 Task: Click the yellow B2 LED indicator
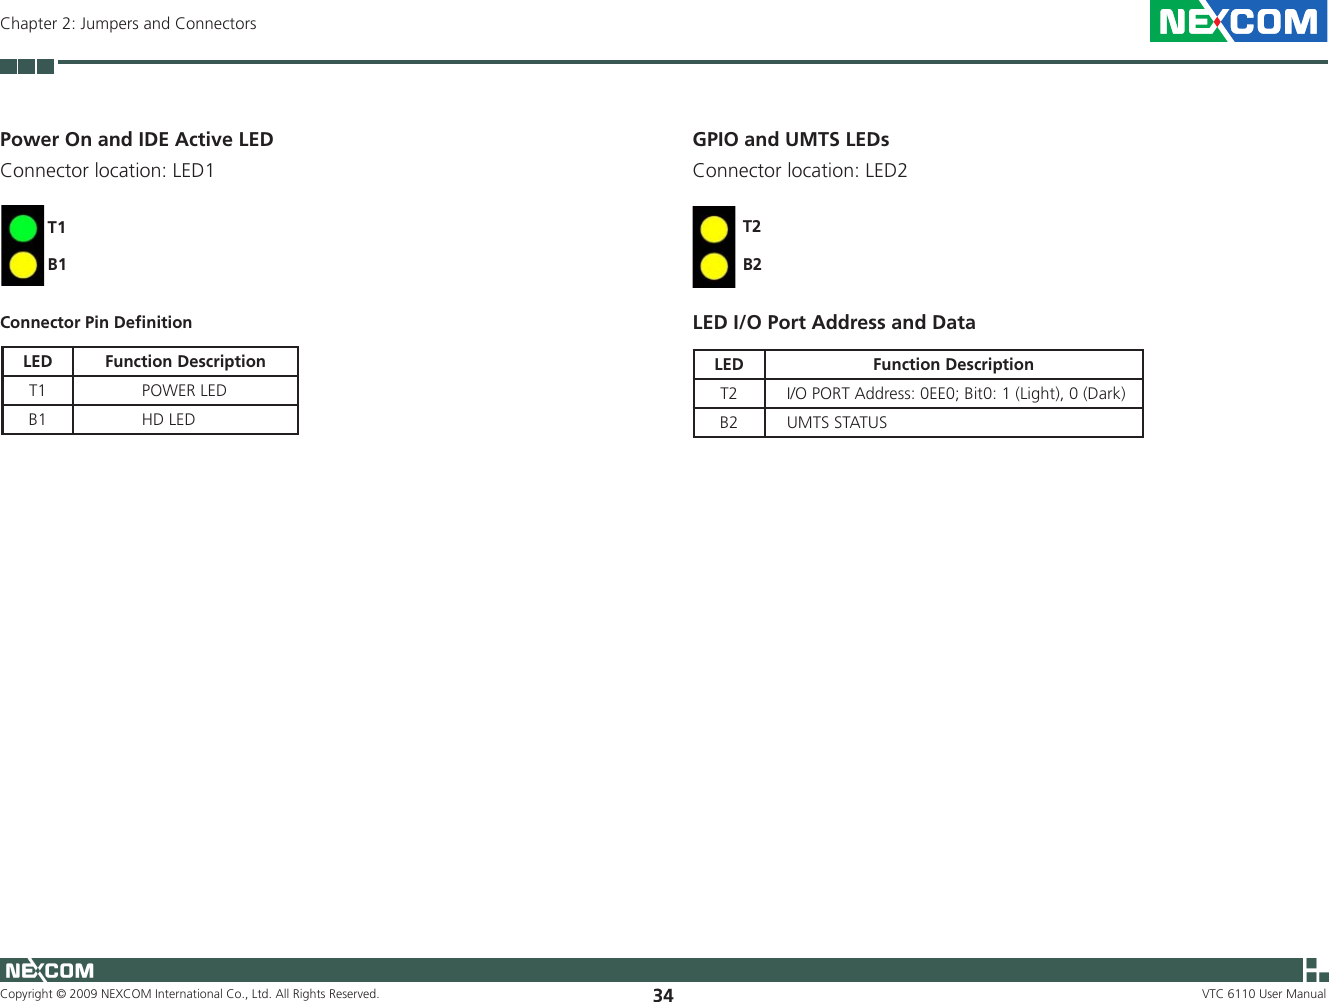click(714, 267)
